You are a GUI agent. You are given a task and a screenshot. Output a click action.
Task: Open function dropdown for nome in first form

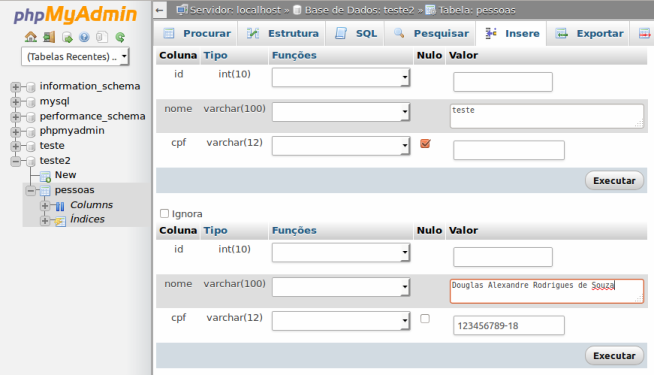coord(341,112)
